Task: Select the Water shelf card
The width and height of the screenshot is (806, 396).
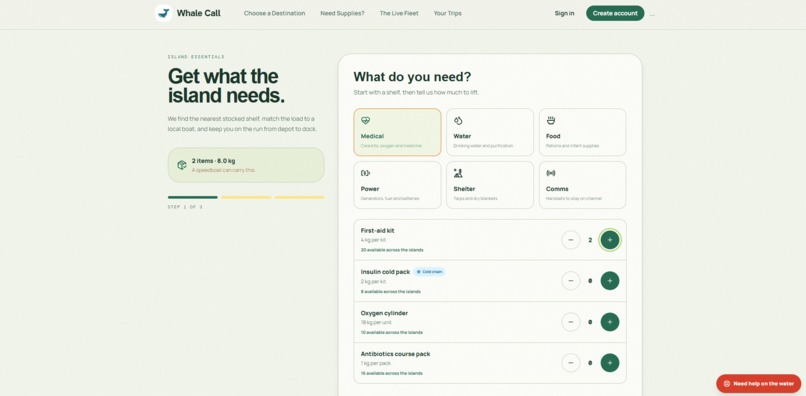Action: pos(490,132)
